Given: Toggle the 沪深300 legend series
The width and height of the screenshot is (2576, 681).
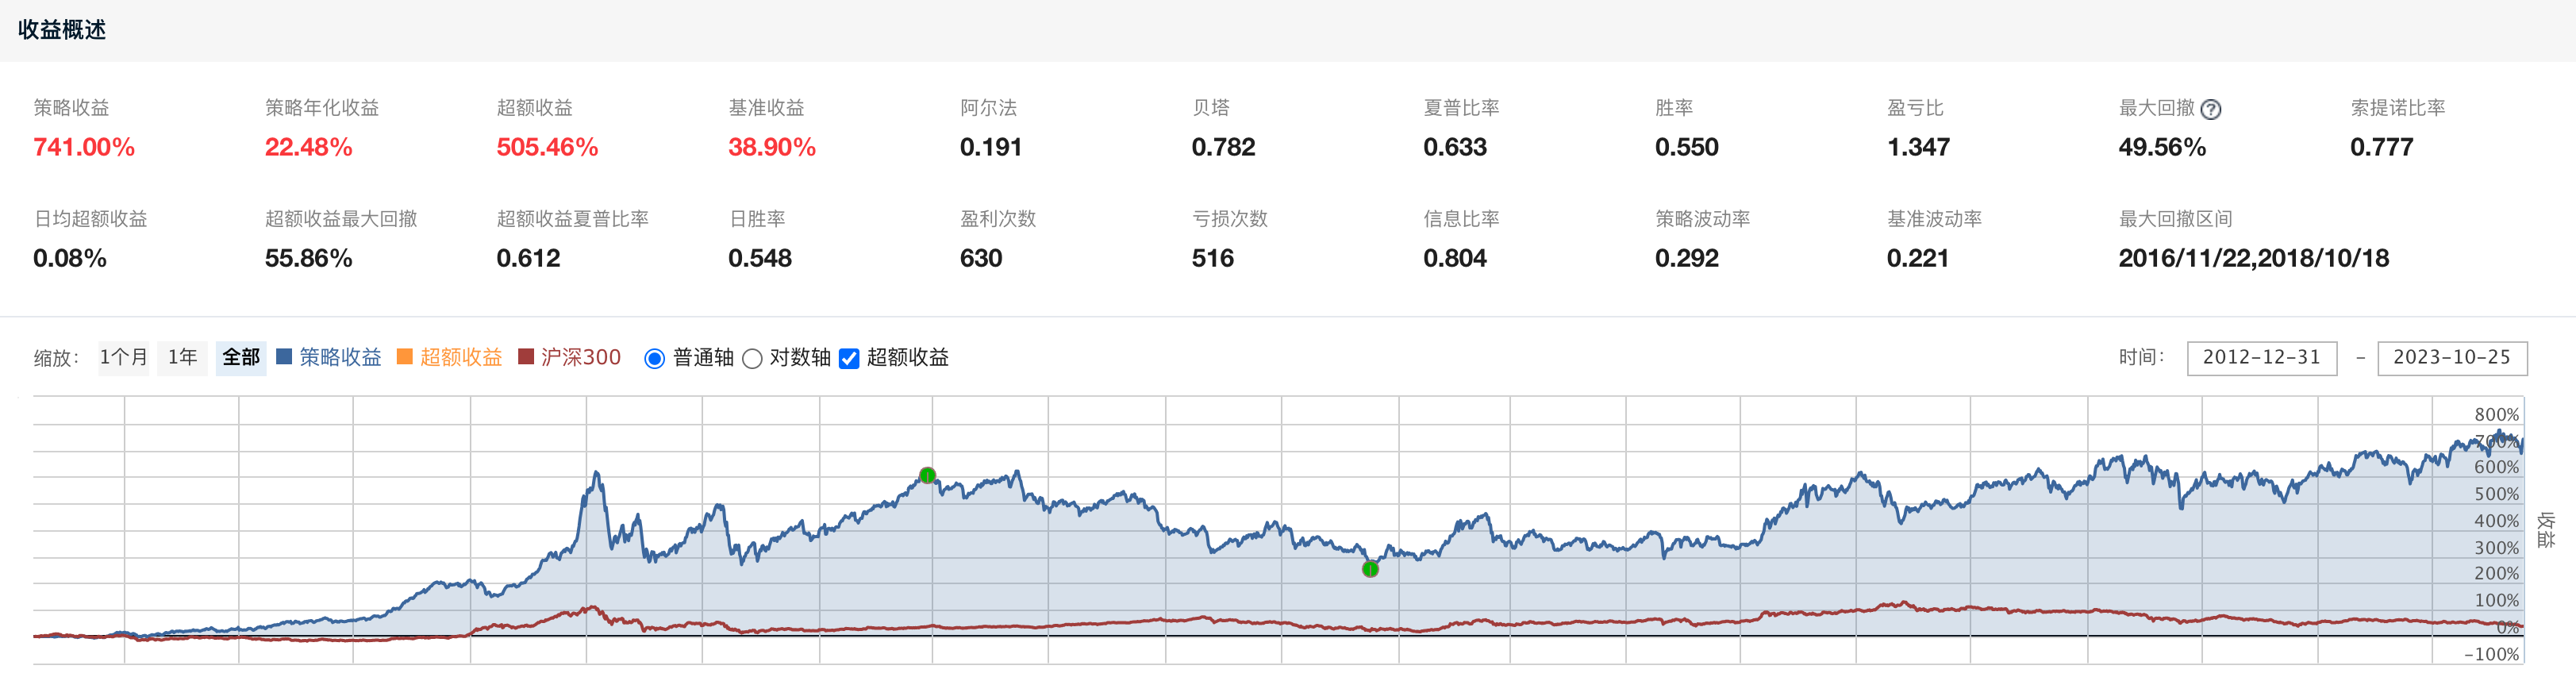Looking at the screenshot, I should 581,357.
